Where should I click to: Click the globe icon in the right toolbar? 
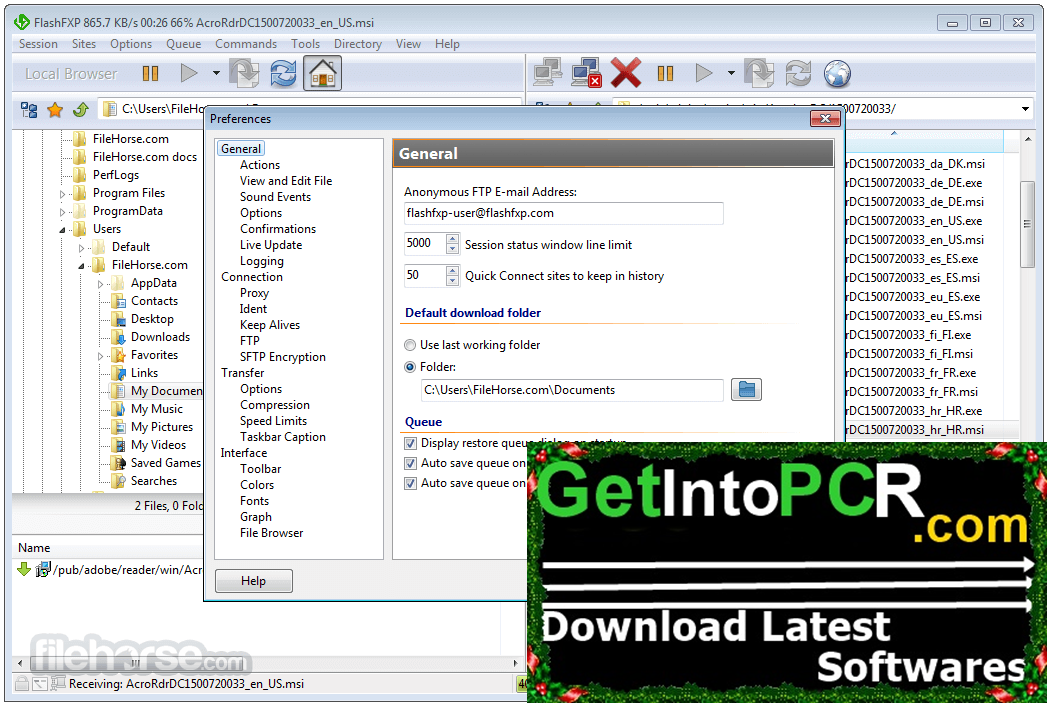(837, 74)
